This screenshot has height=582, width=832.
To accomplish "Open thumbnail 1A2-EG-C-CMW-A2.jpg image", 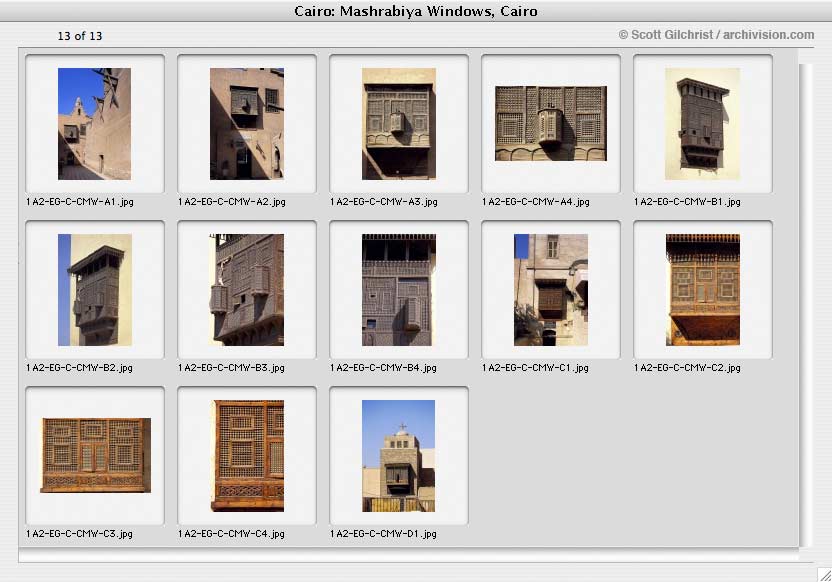I will (247, 124).
